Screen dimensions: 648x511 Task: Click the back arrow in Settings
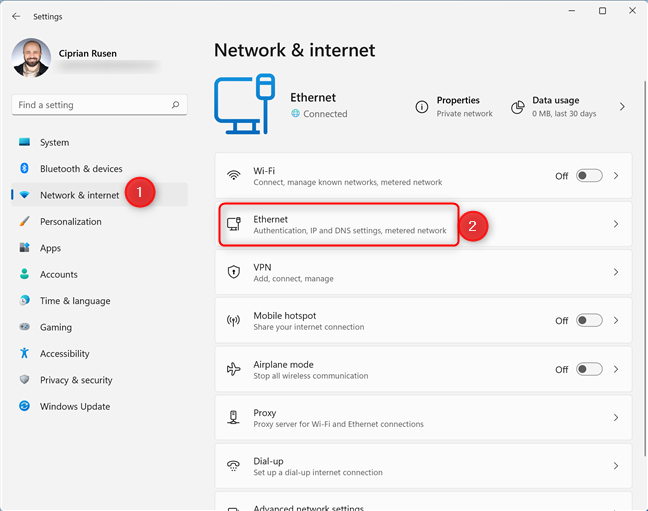coord(16,17)
